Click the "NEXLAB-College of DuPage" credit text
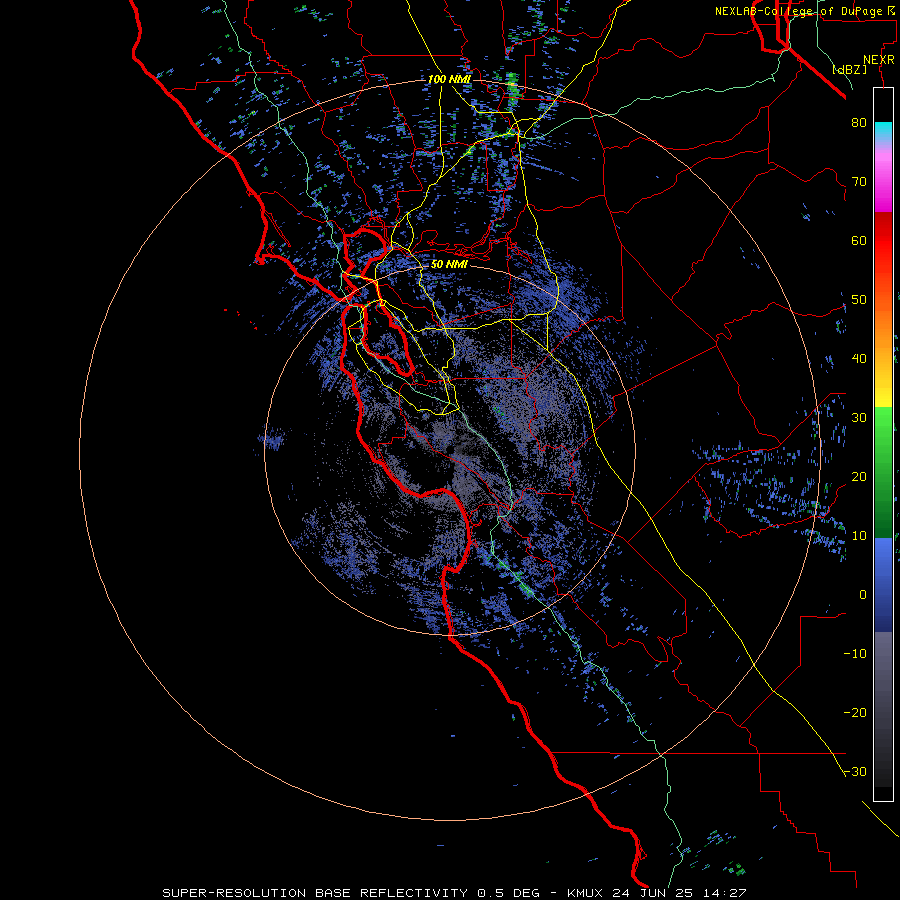Image resolution: width=900 pixels, height=900 pixels. pos(798,11)
